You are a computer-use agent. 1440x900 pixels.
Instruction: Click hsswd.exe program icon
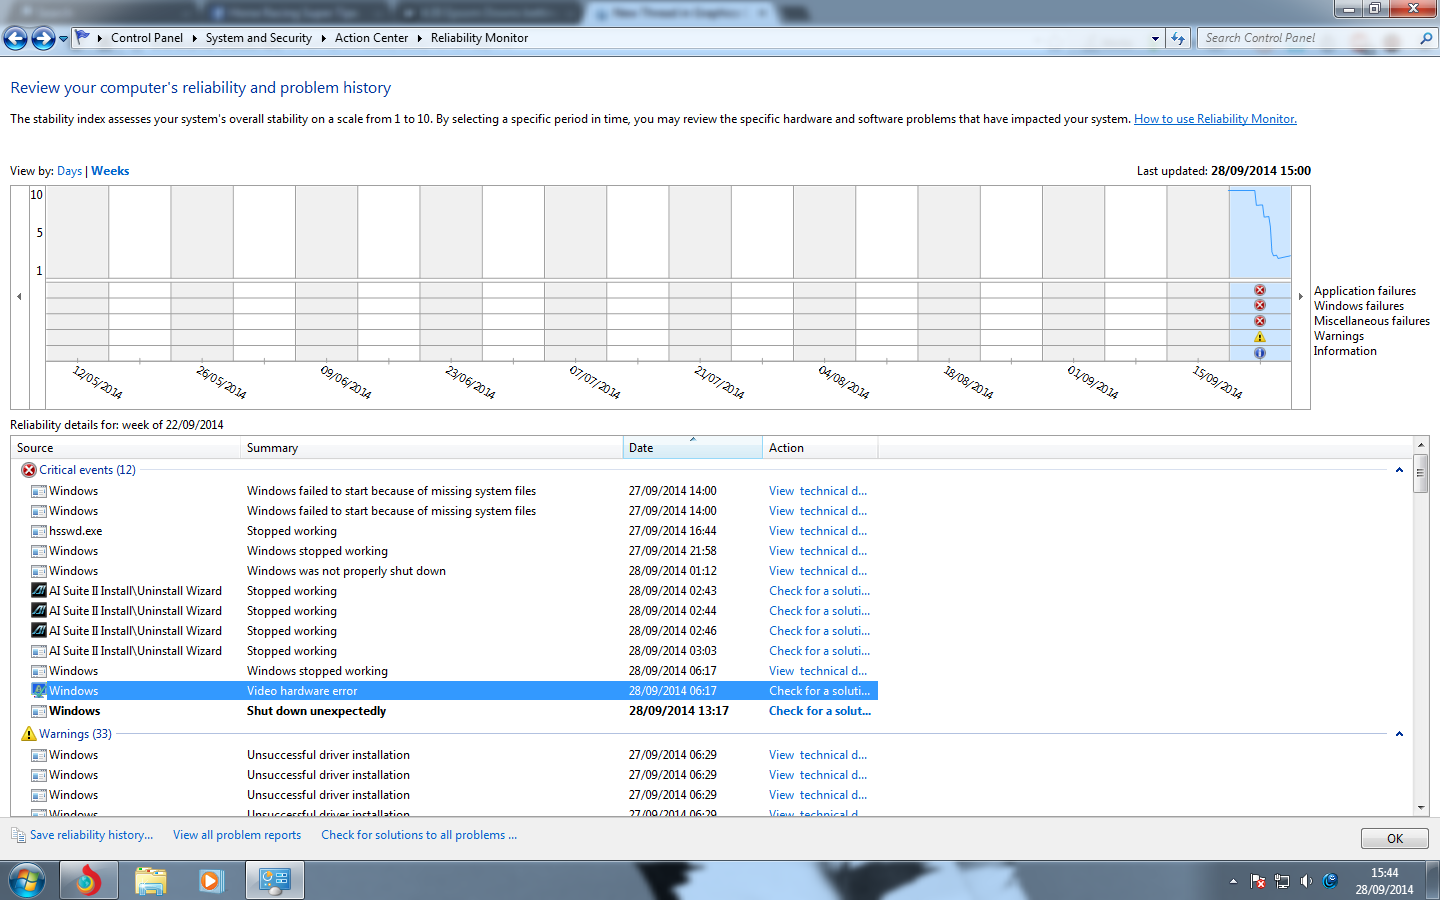pos(39,531)
